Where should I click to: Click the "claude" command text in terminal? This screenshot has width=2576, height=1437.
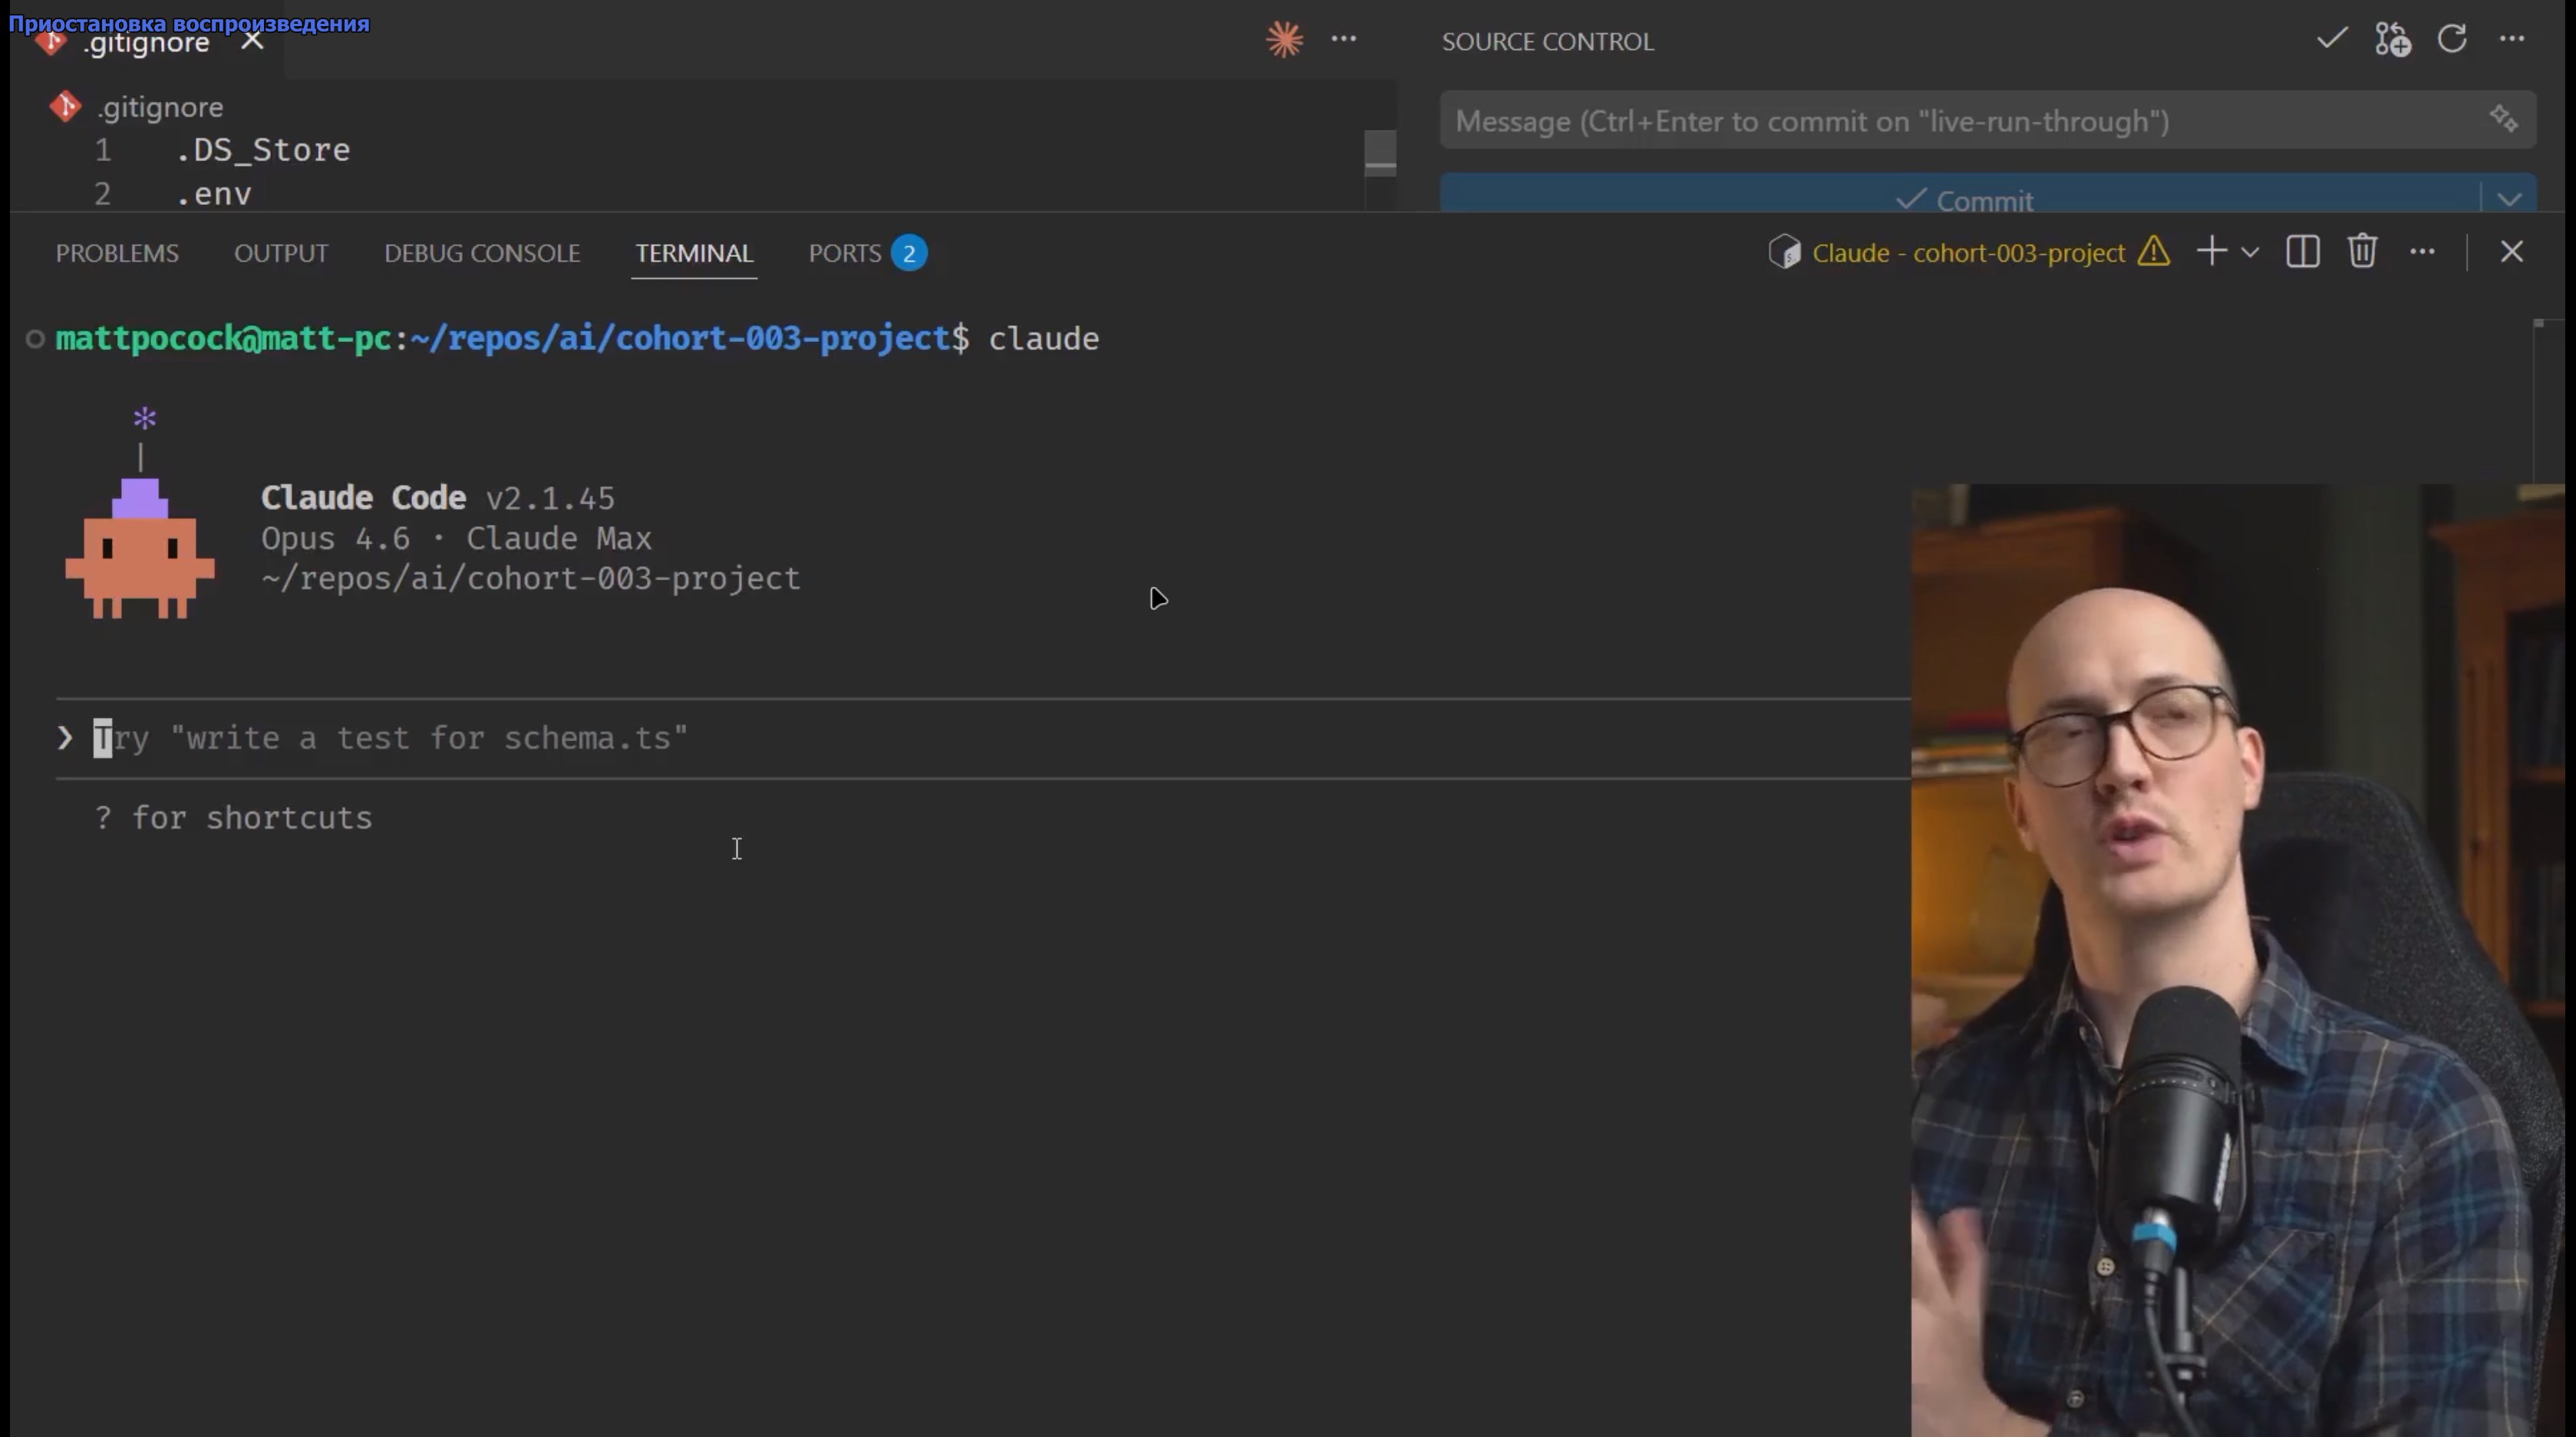point(1043,339)
